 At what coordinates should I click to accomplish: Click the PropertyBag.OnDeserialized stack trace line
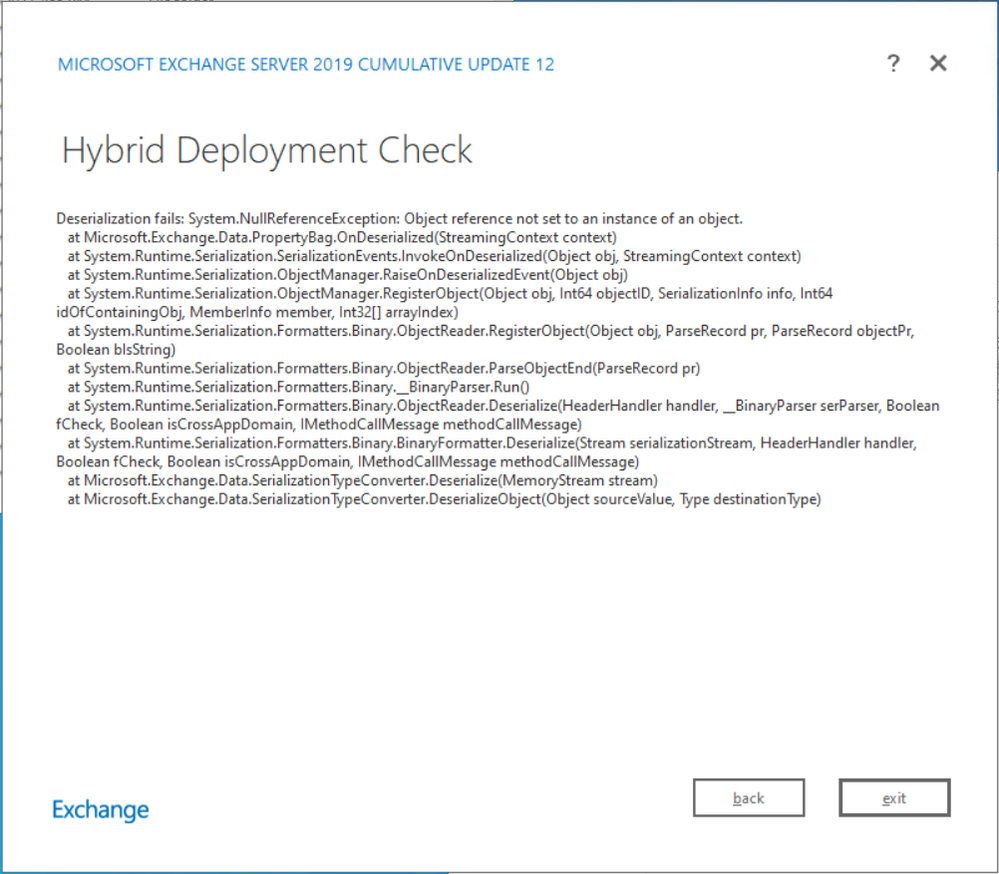[x=342, y=238]
